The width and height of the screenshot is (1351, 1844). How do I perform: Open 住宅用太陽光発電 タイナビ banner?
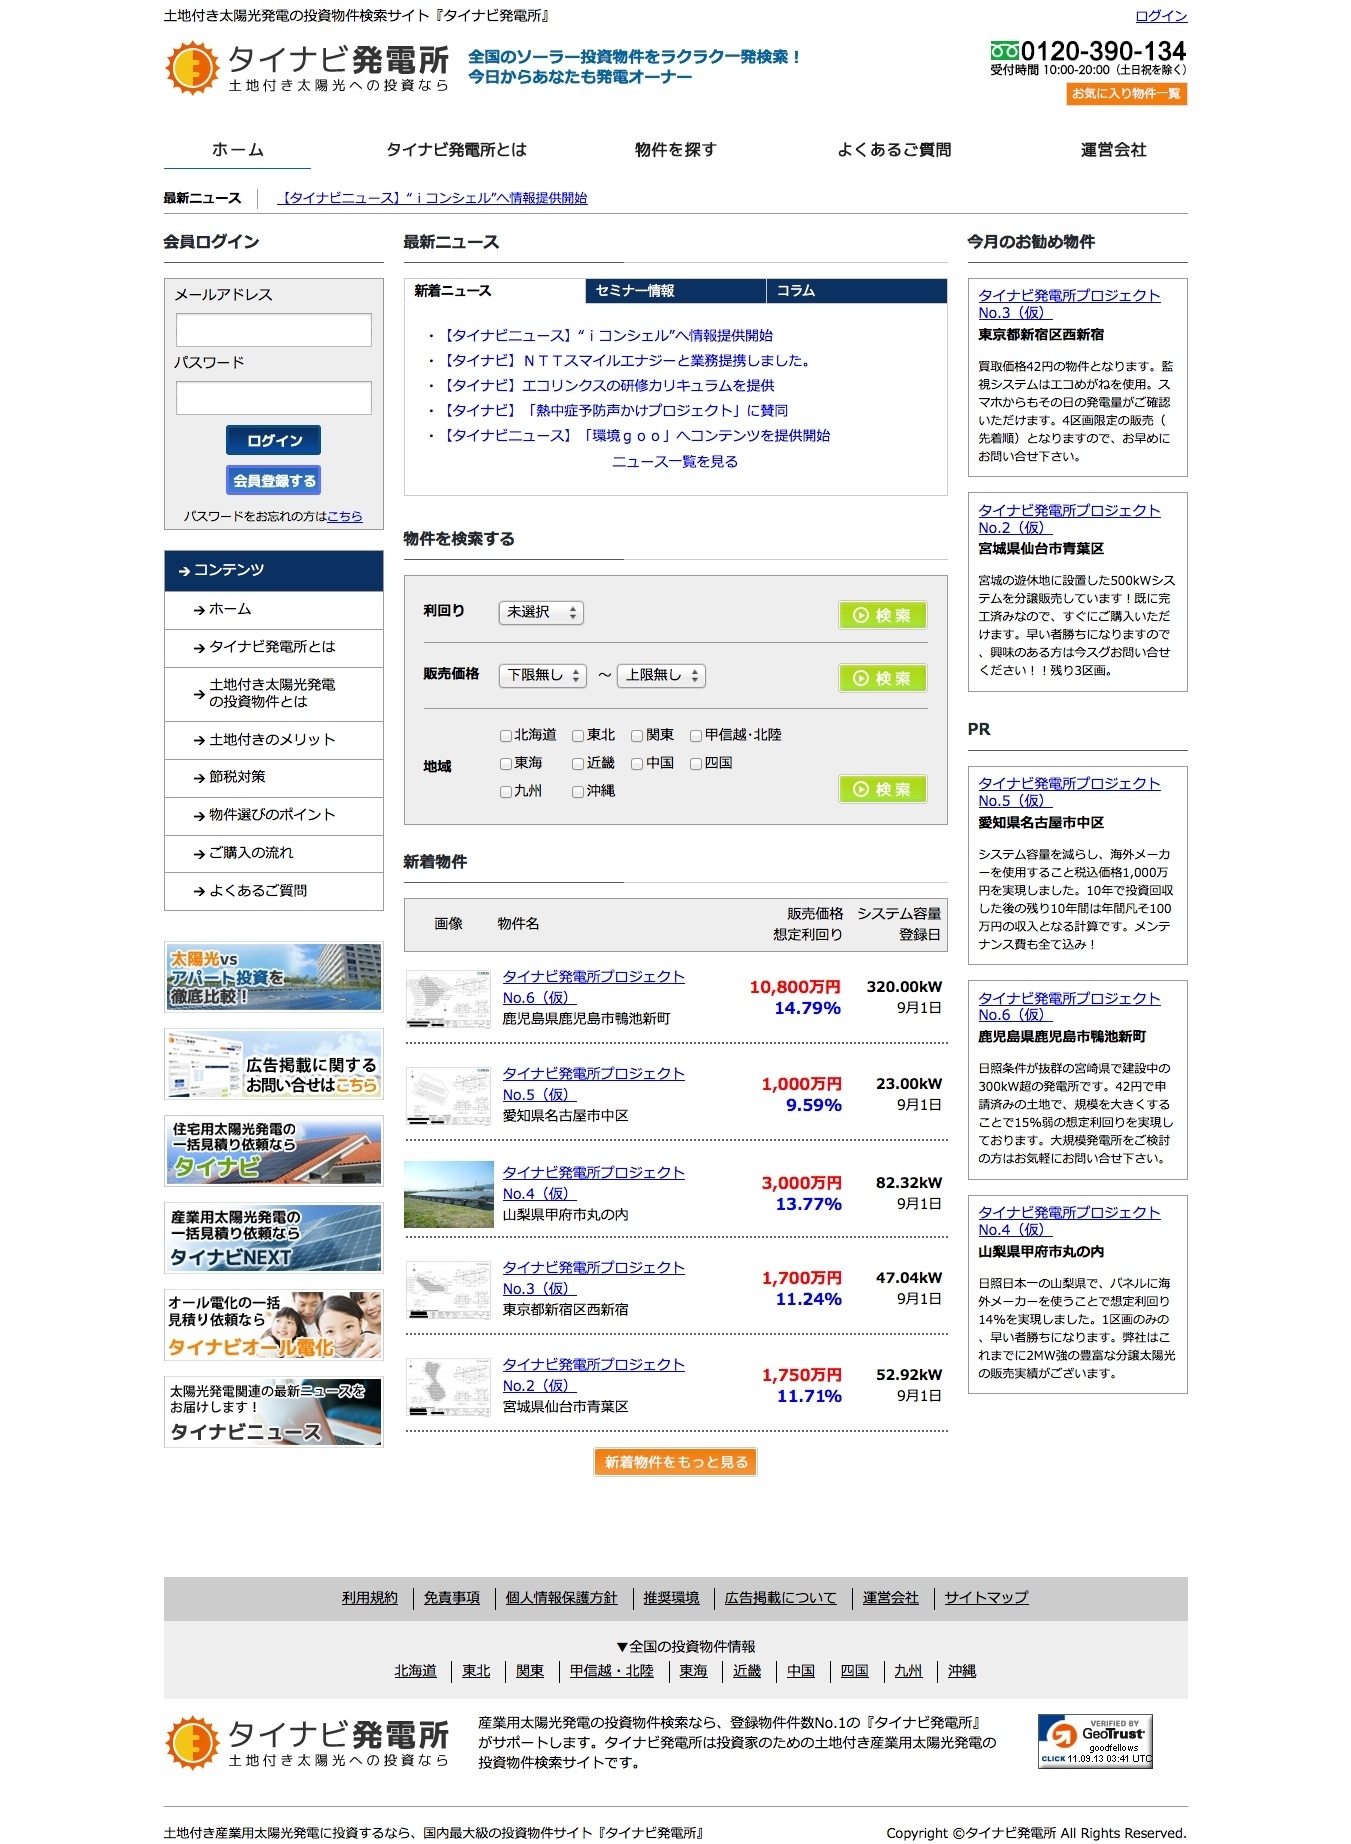[x=273, y=1151]
